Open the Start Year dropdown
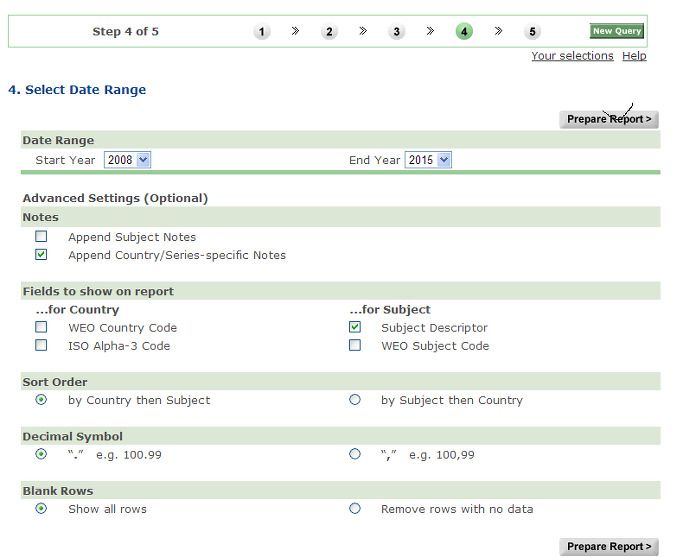 coord(127,160)
